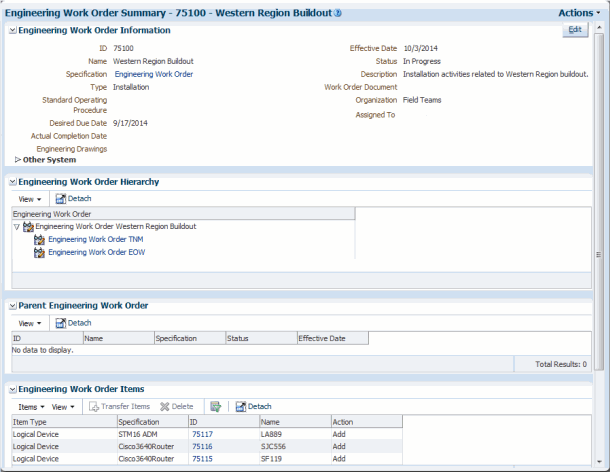Open View menu in Hierarchy section
The width and height of the screenshot is (610, 472).
coord(30,199)
